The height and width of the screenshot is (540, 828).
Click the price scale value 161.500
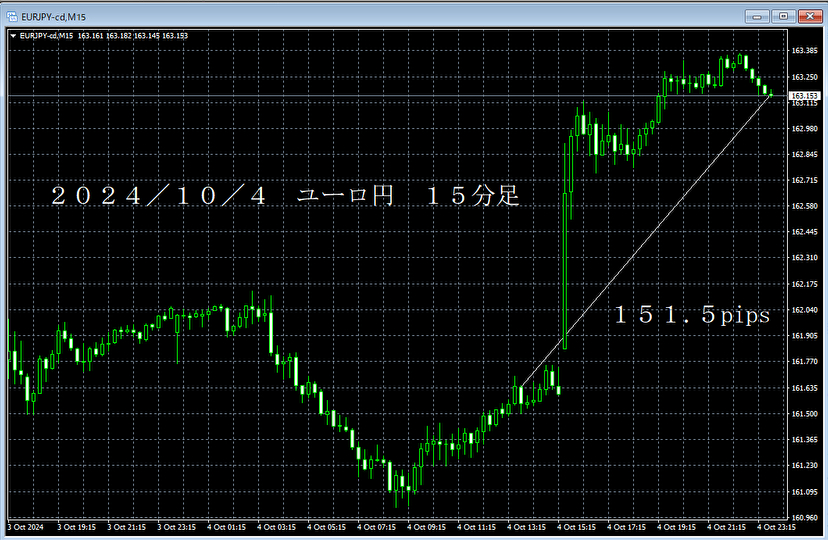pyautogui.click(x=804, y=414)
